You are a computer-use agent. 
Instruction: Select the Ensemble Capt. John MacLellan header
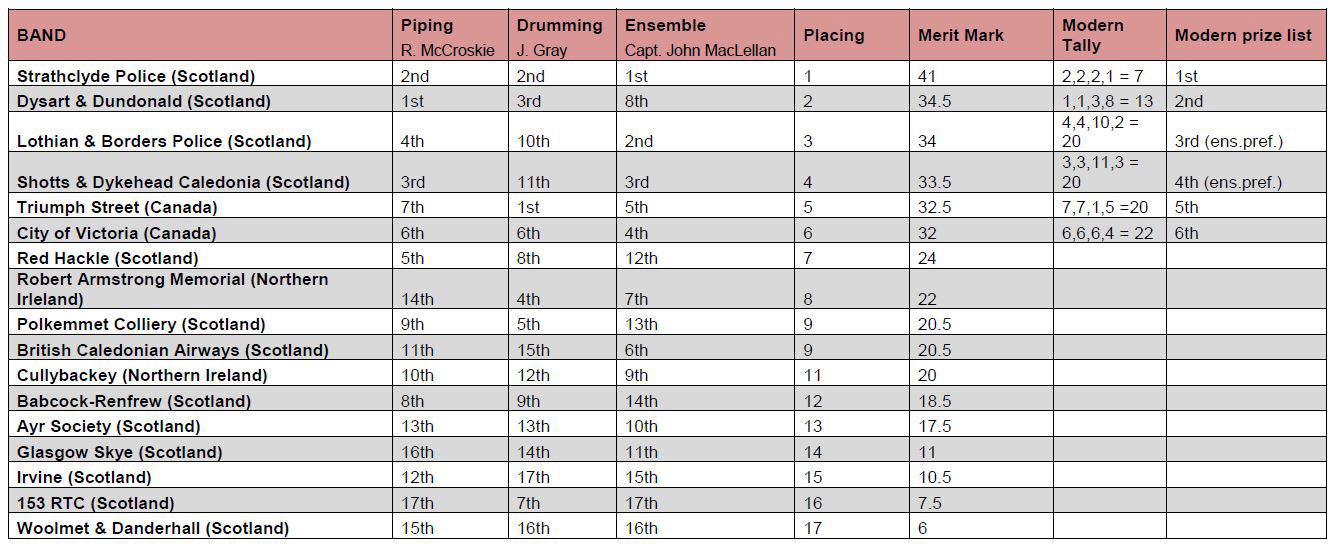[706, 36]
